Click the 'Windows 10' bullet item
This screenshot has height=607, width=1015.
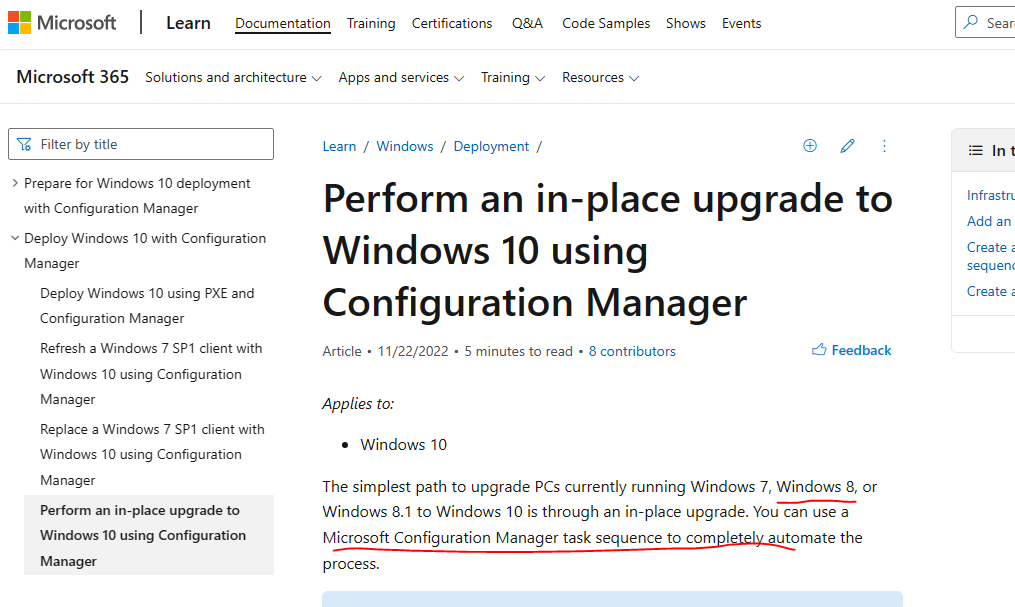[403, 445]
